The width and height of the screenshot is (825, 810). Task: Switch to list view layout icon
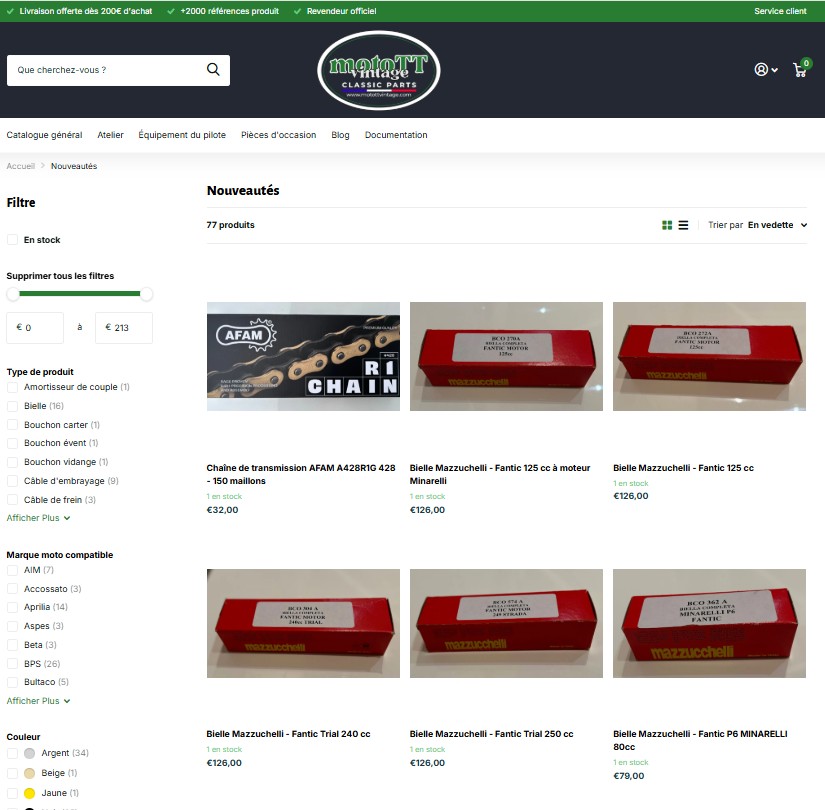683,226
